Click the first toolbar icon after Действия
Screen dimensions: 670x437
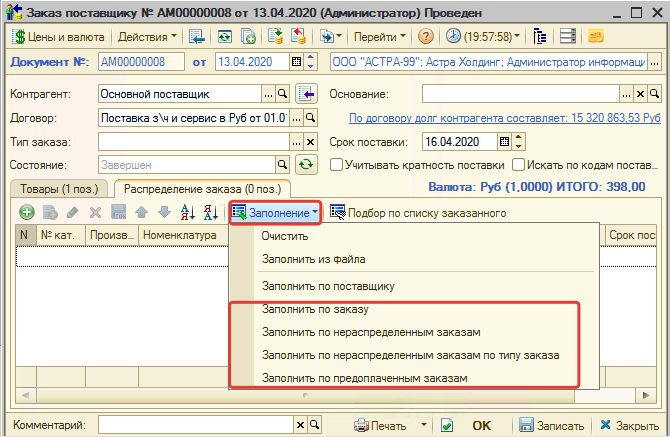(x=197, y=37)
